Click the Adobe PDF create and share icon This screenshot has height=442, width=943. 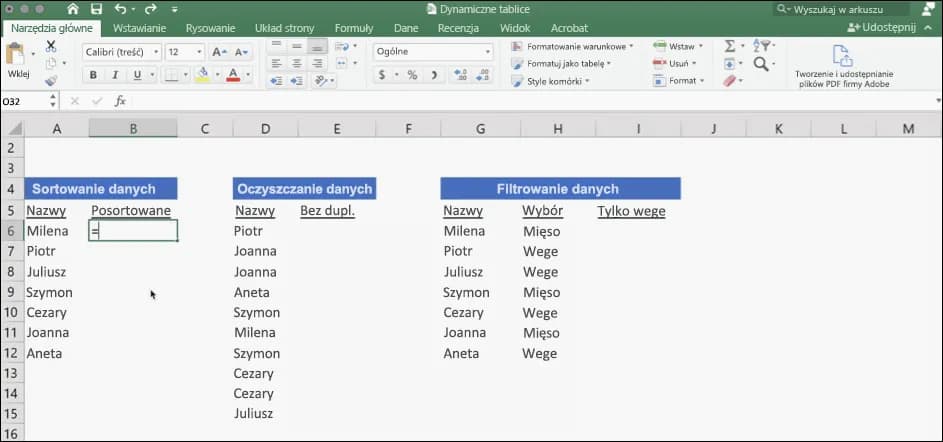coord(843,55)
